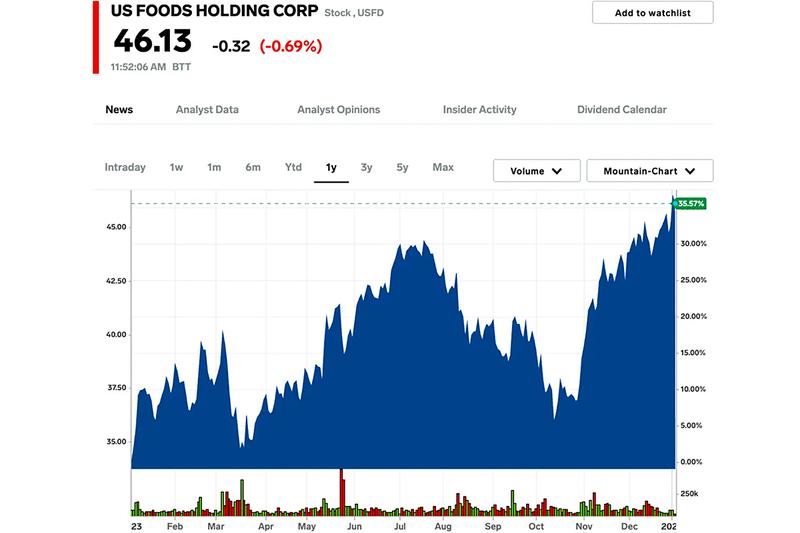Select the 6m time range
Screen dimensions: 800x533
point(253,167)
